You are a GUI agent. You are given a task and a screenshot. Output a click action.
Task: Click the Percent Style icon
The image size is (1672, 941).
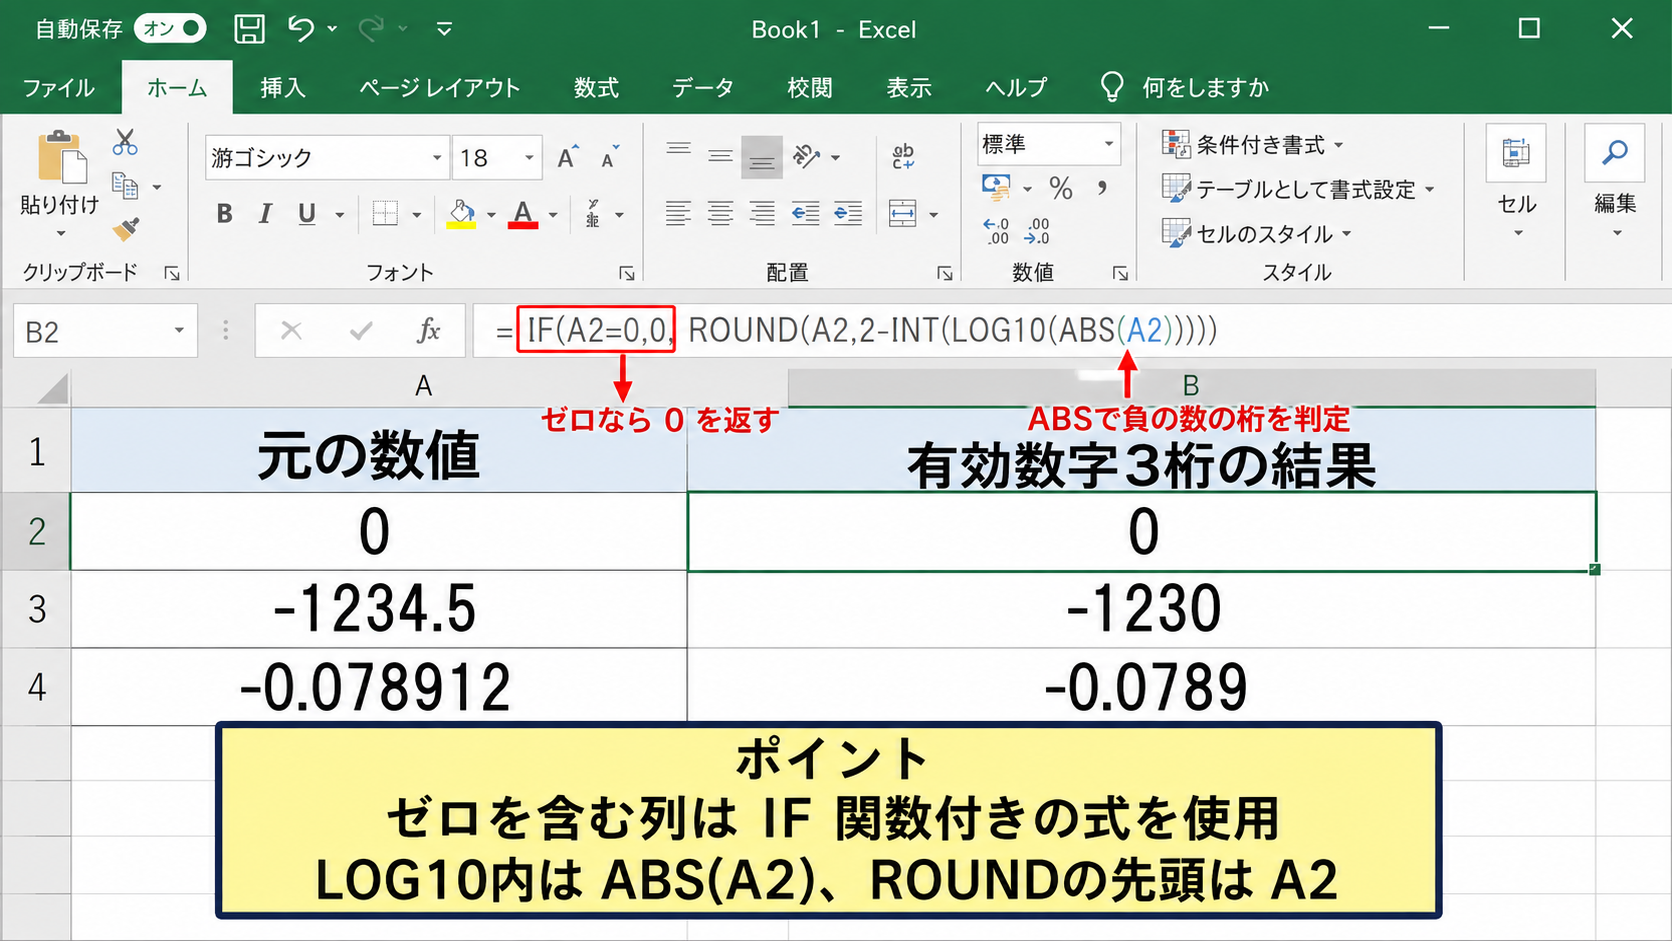pyautogui.click(x=1061, y=188)
